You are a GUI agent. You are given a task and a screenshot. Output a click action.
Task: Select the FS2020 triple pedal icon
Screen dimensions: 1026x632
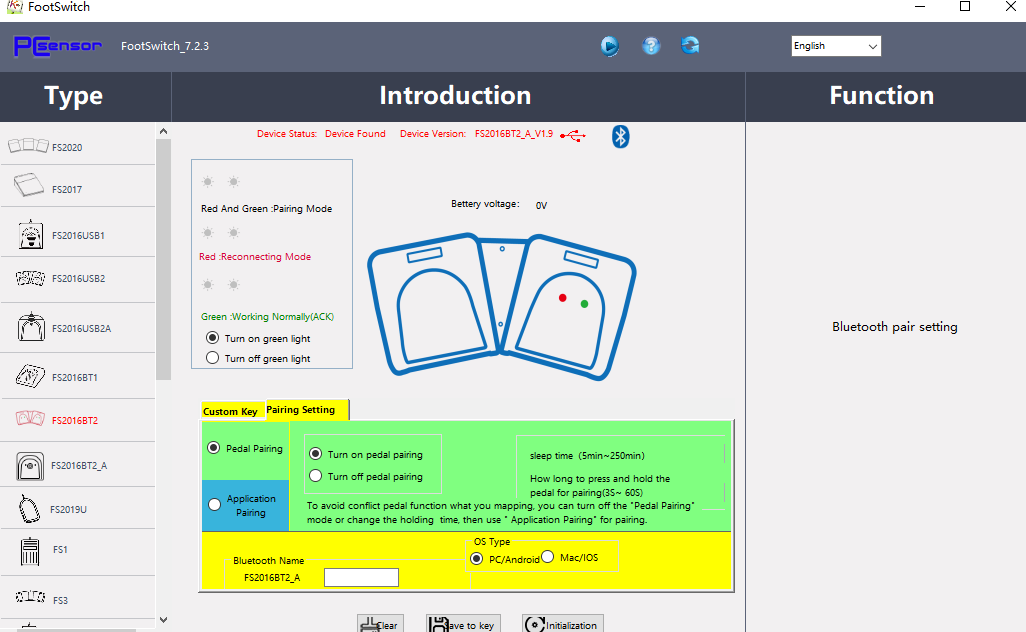pyautogui.click(x=28, y=145)
